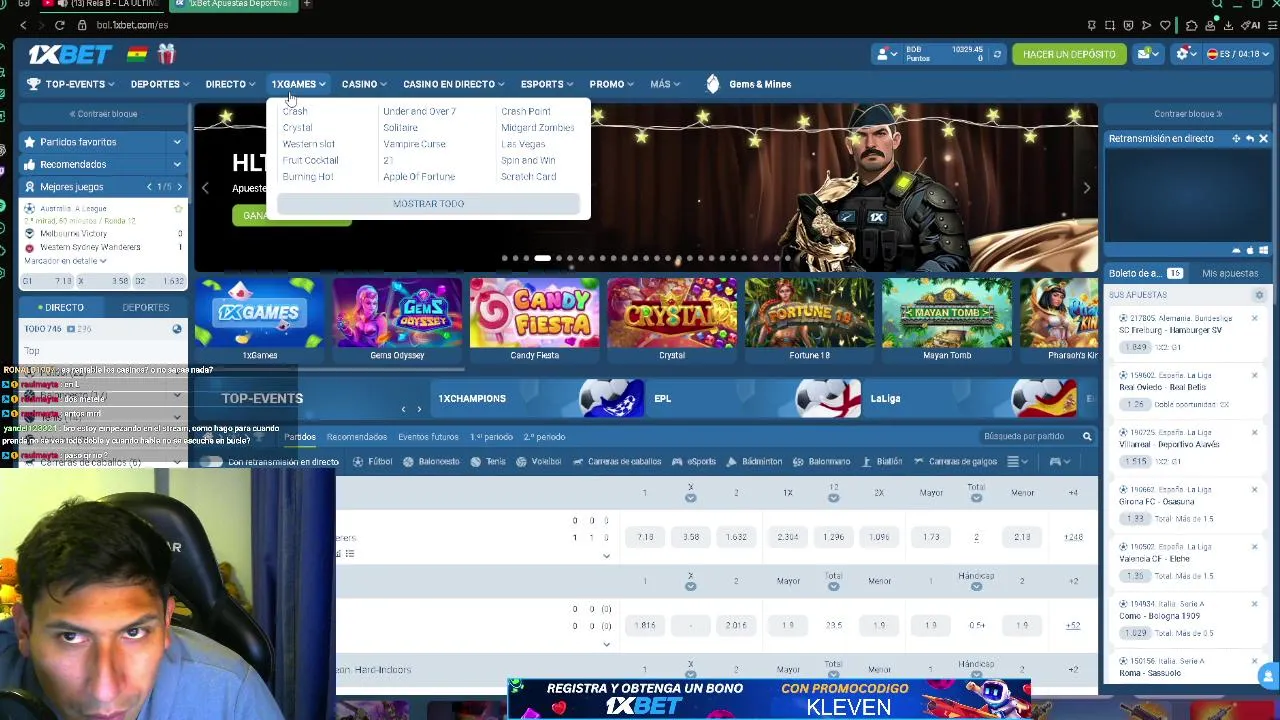Collapse right block via Contraer bloque
Screen dimensions: 1280x720
1188,114
